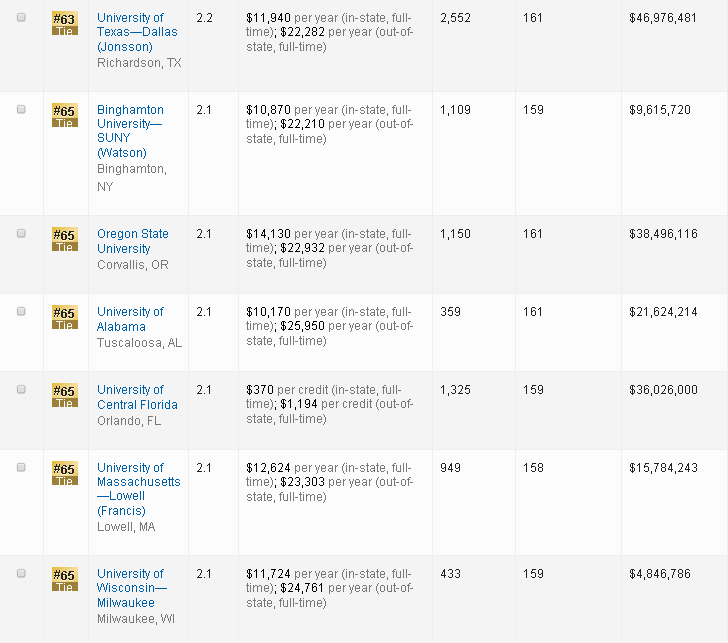Open Binghamton University—SUNY (Watson) link
This screenshot has height=643, width=728.
(129, 131)
